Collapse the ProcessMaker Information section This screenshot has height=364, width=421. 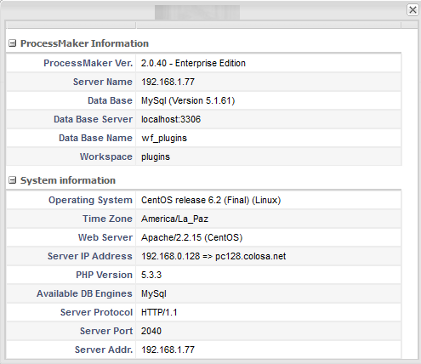click(12, 43)
